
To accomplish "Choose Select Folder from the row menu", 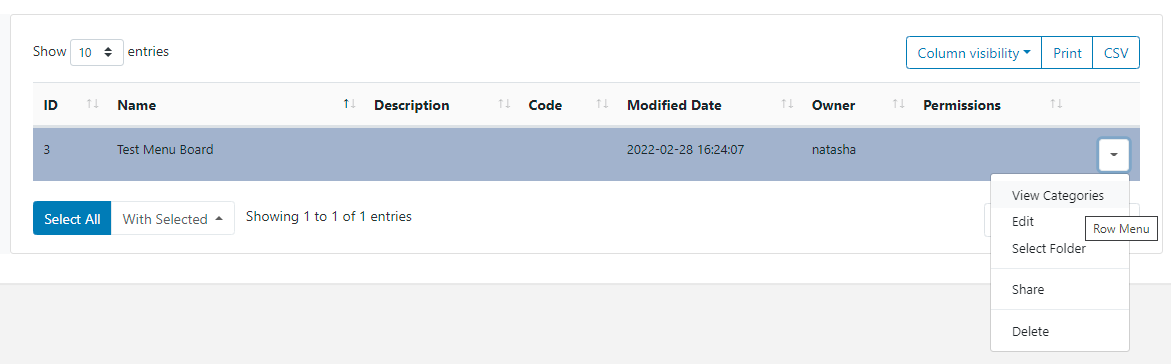I will click(1049, 249).
